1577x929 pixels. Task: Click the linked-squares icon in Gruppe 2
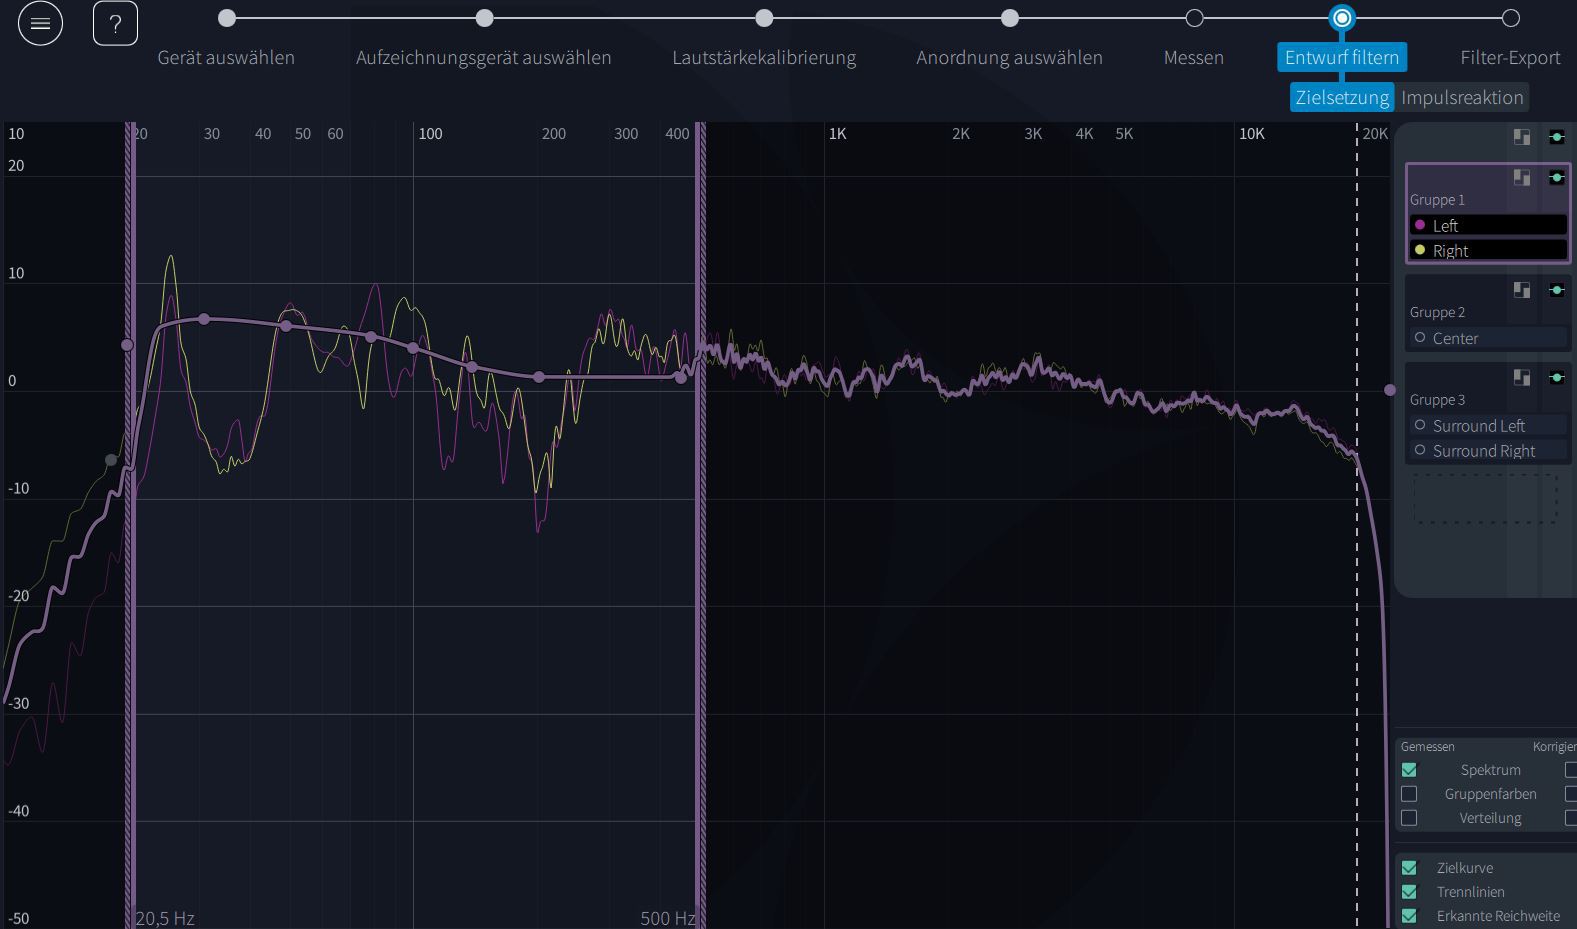point(1522,290)
